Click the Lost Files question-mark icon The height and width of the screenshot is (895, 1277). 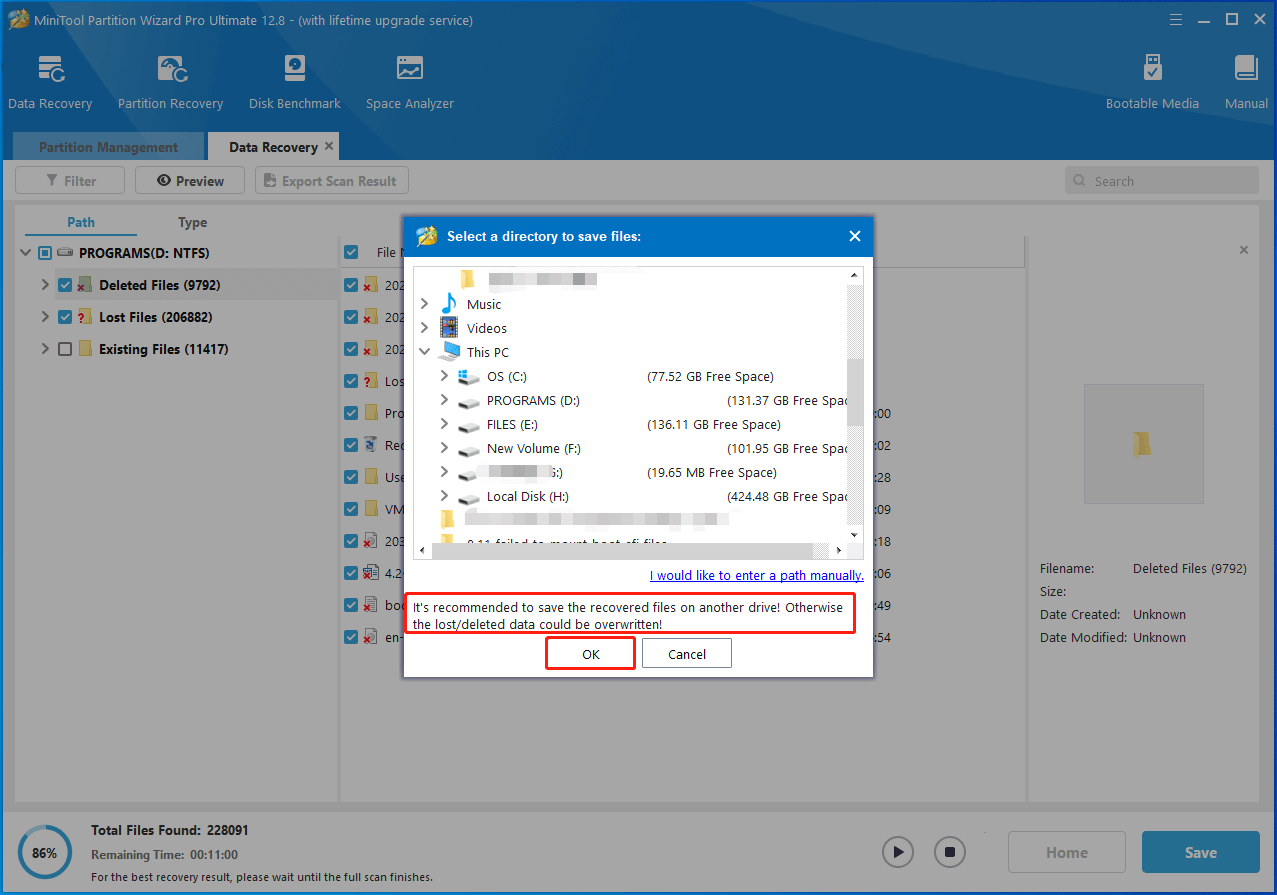85,317
